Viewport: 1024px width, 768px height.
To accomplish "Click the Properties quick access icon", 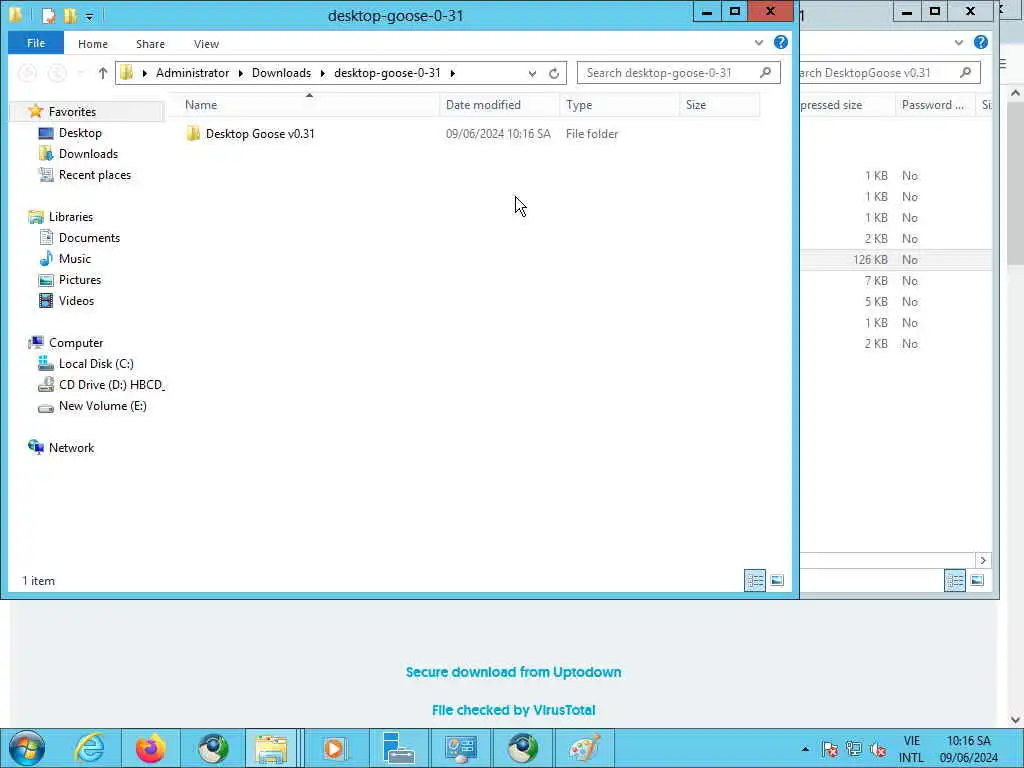I will (x=49, y=14).
